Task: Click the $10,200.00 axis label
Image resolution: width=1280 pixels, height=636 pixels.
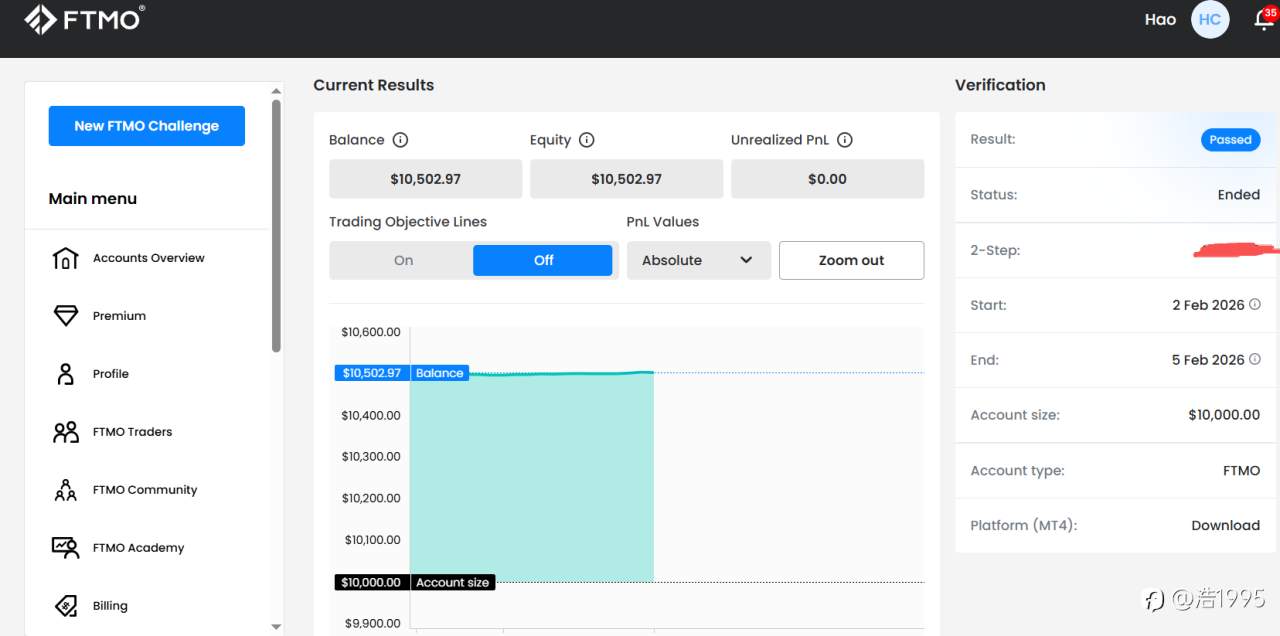Action: coord(371,498)
